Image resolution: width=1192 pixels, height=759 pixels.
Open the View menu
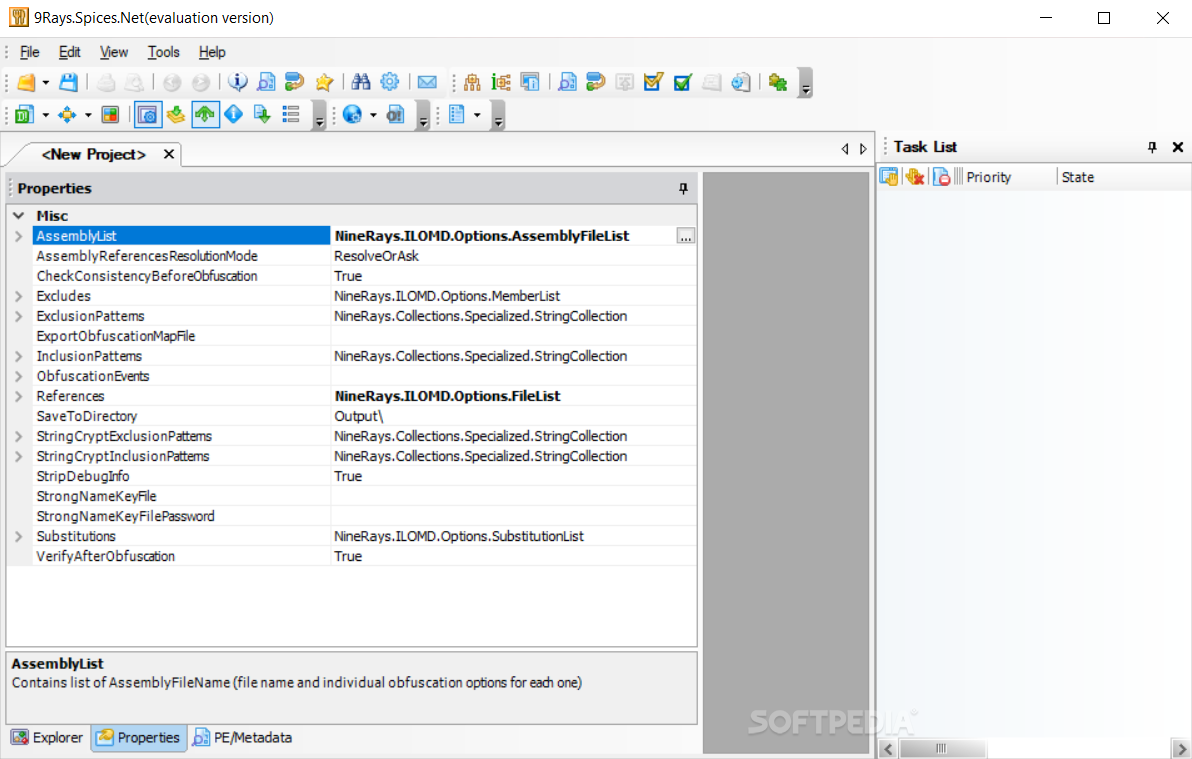(113, 52)
